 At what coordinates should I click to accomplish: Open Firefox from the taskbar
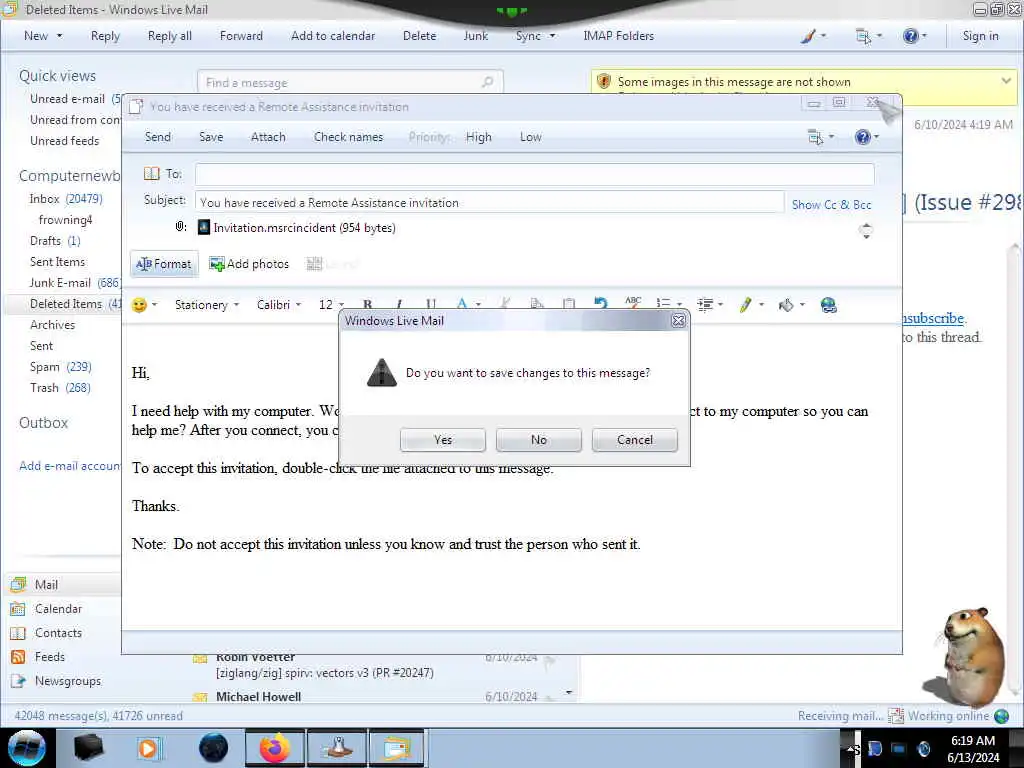274,748
